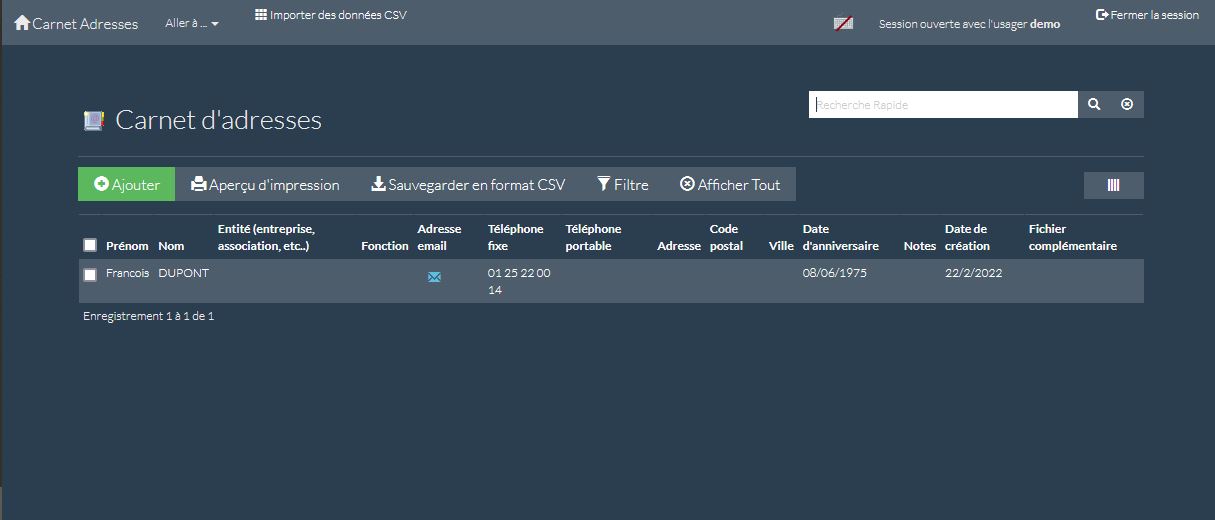Screen dimensions: 1215x520
Task: Sort by Date d'anniversaire column header
Action: [x=840, y=237]
